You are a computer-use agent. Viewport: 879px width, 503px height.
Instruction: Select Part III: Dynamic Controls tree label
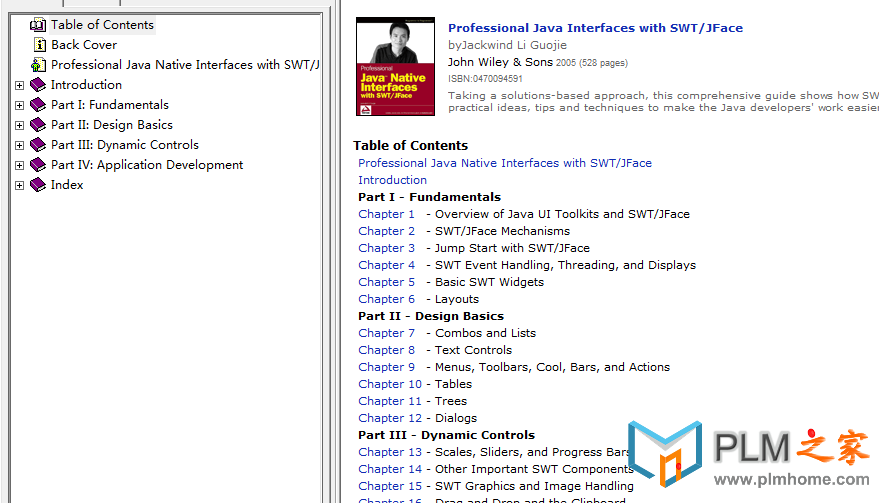124,145
